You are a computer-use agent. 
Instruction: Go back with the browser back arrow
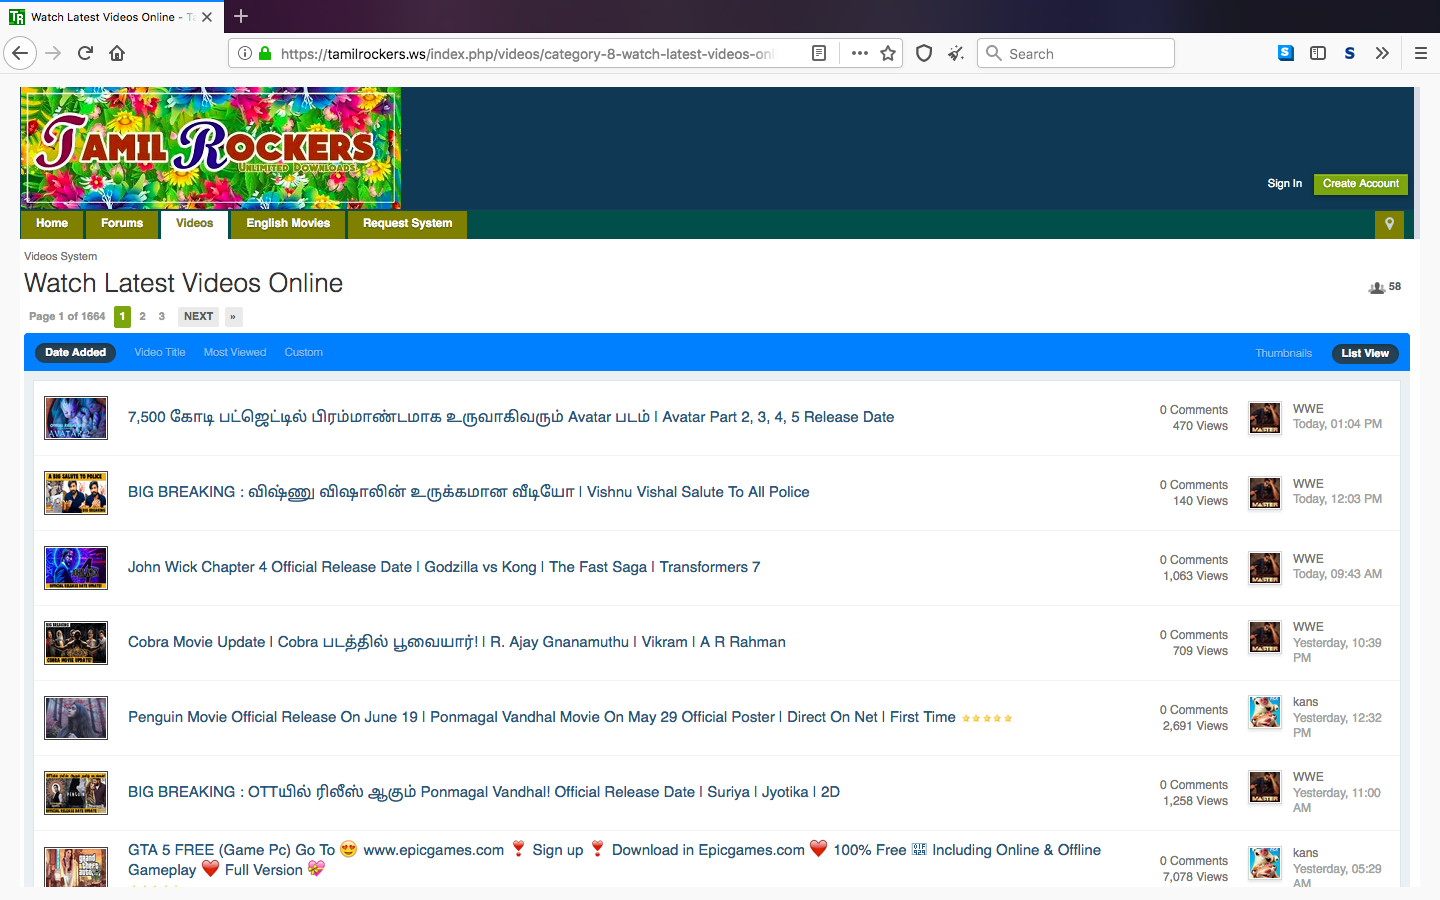pos(20,53)
